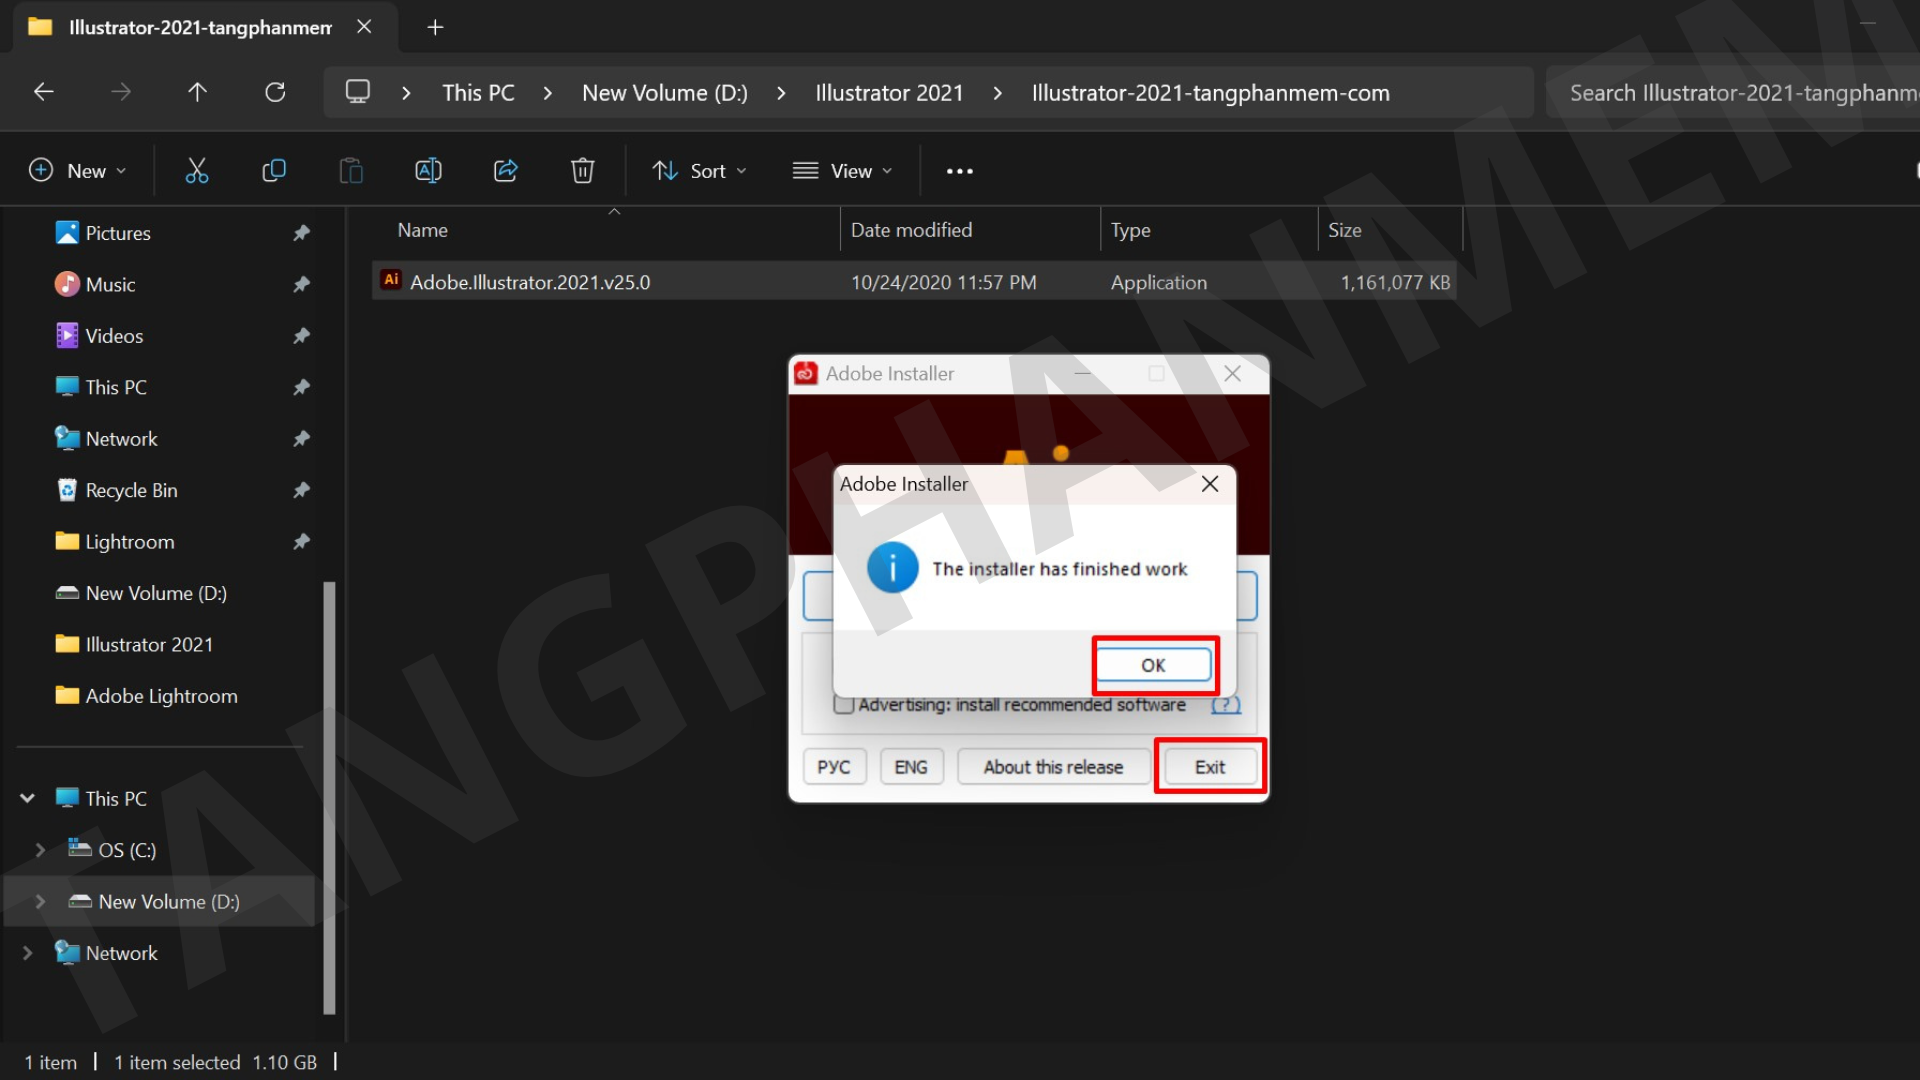Click the pin icon beside Lightroom
This screenshot has height=1080, width=1920.
(301, 542)
